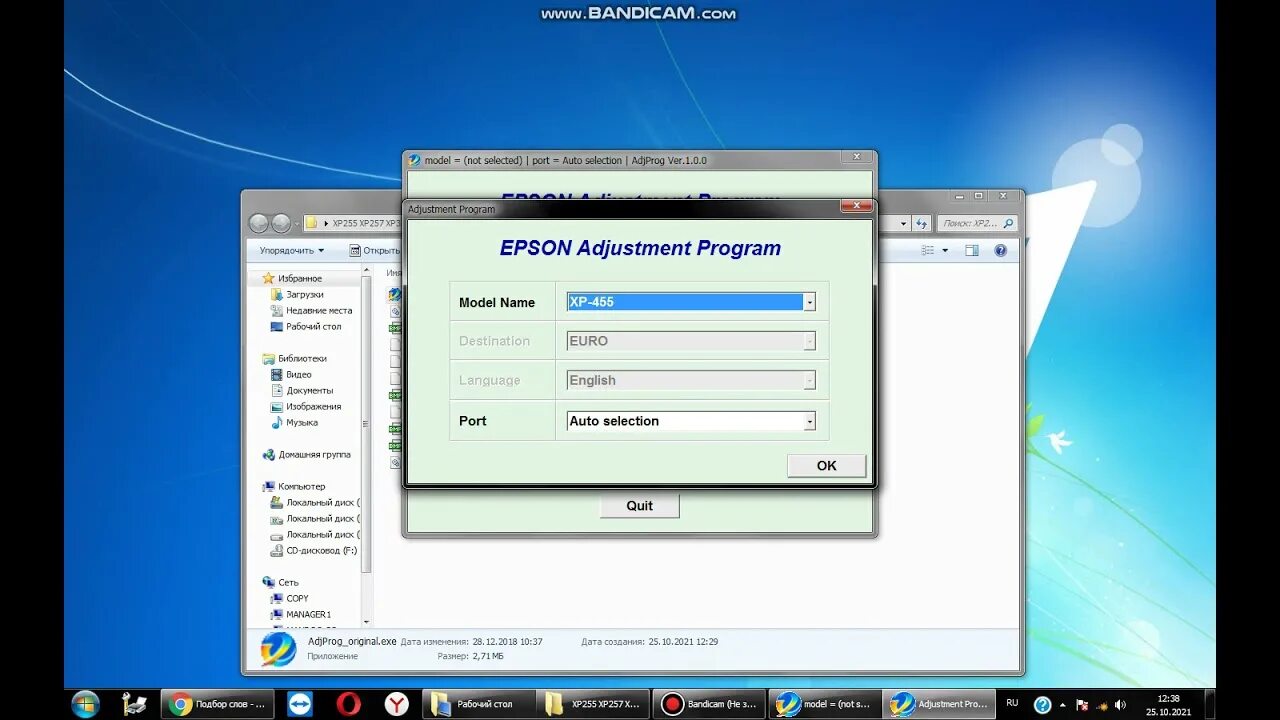
Task: Maximize the Explorer window
Action: click(978, 196)
